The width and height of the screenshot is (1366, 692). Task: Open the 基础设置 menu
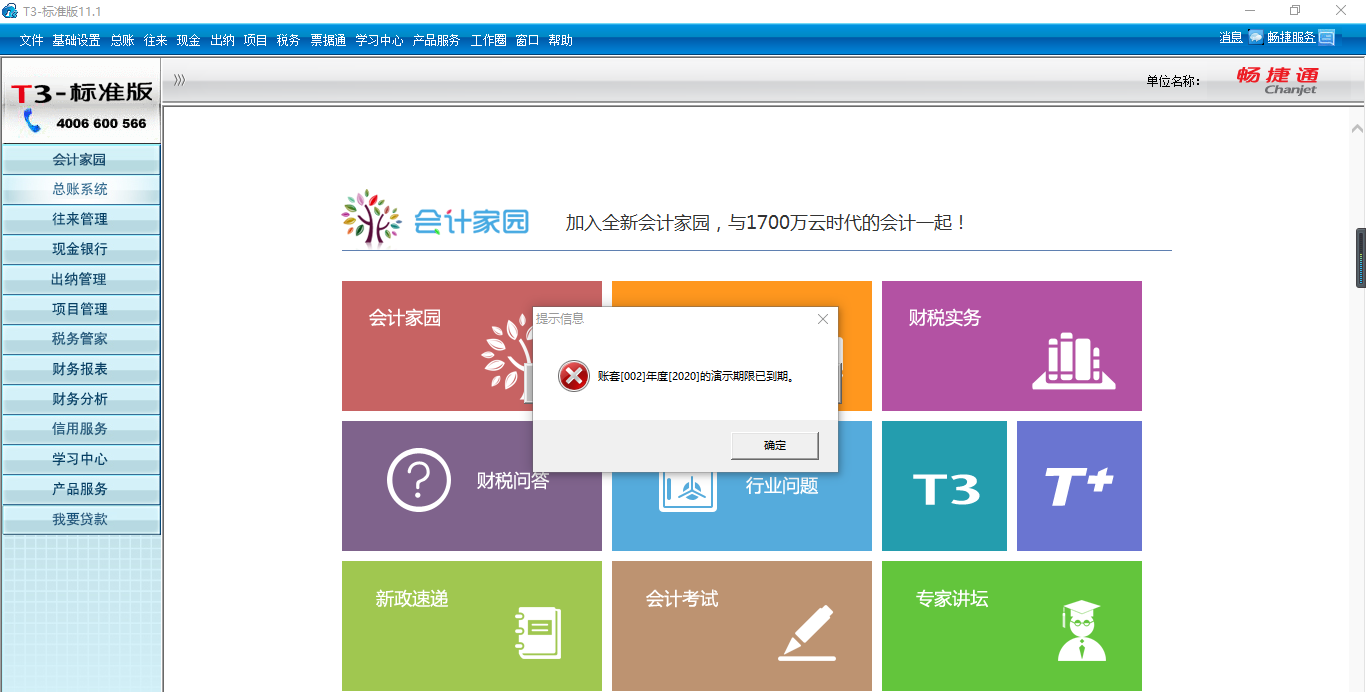point(76,40)
